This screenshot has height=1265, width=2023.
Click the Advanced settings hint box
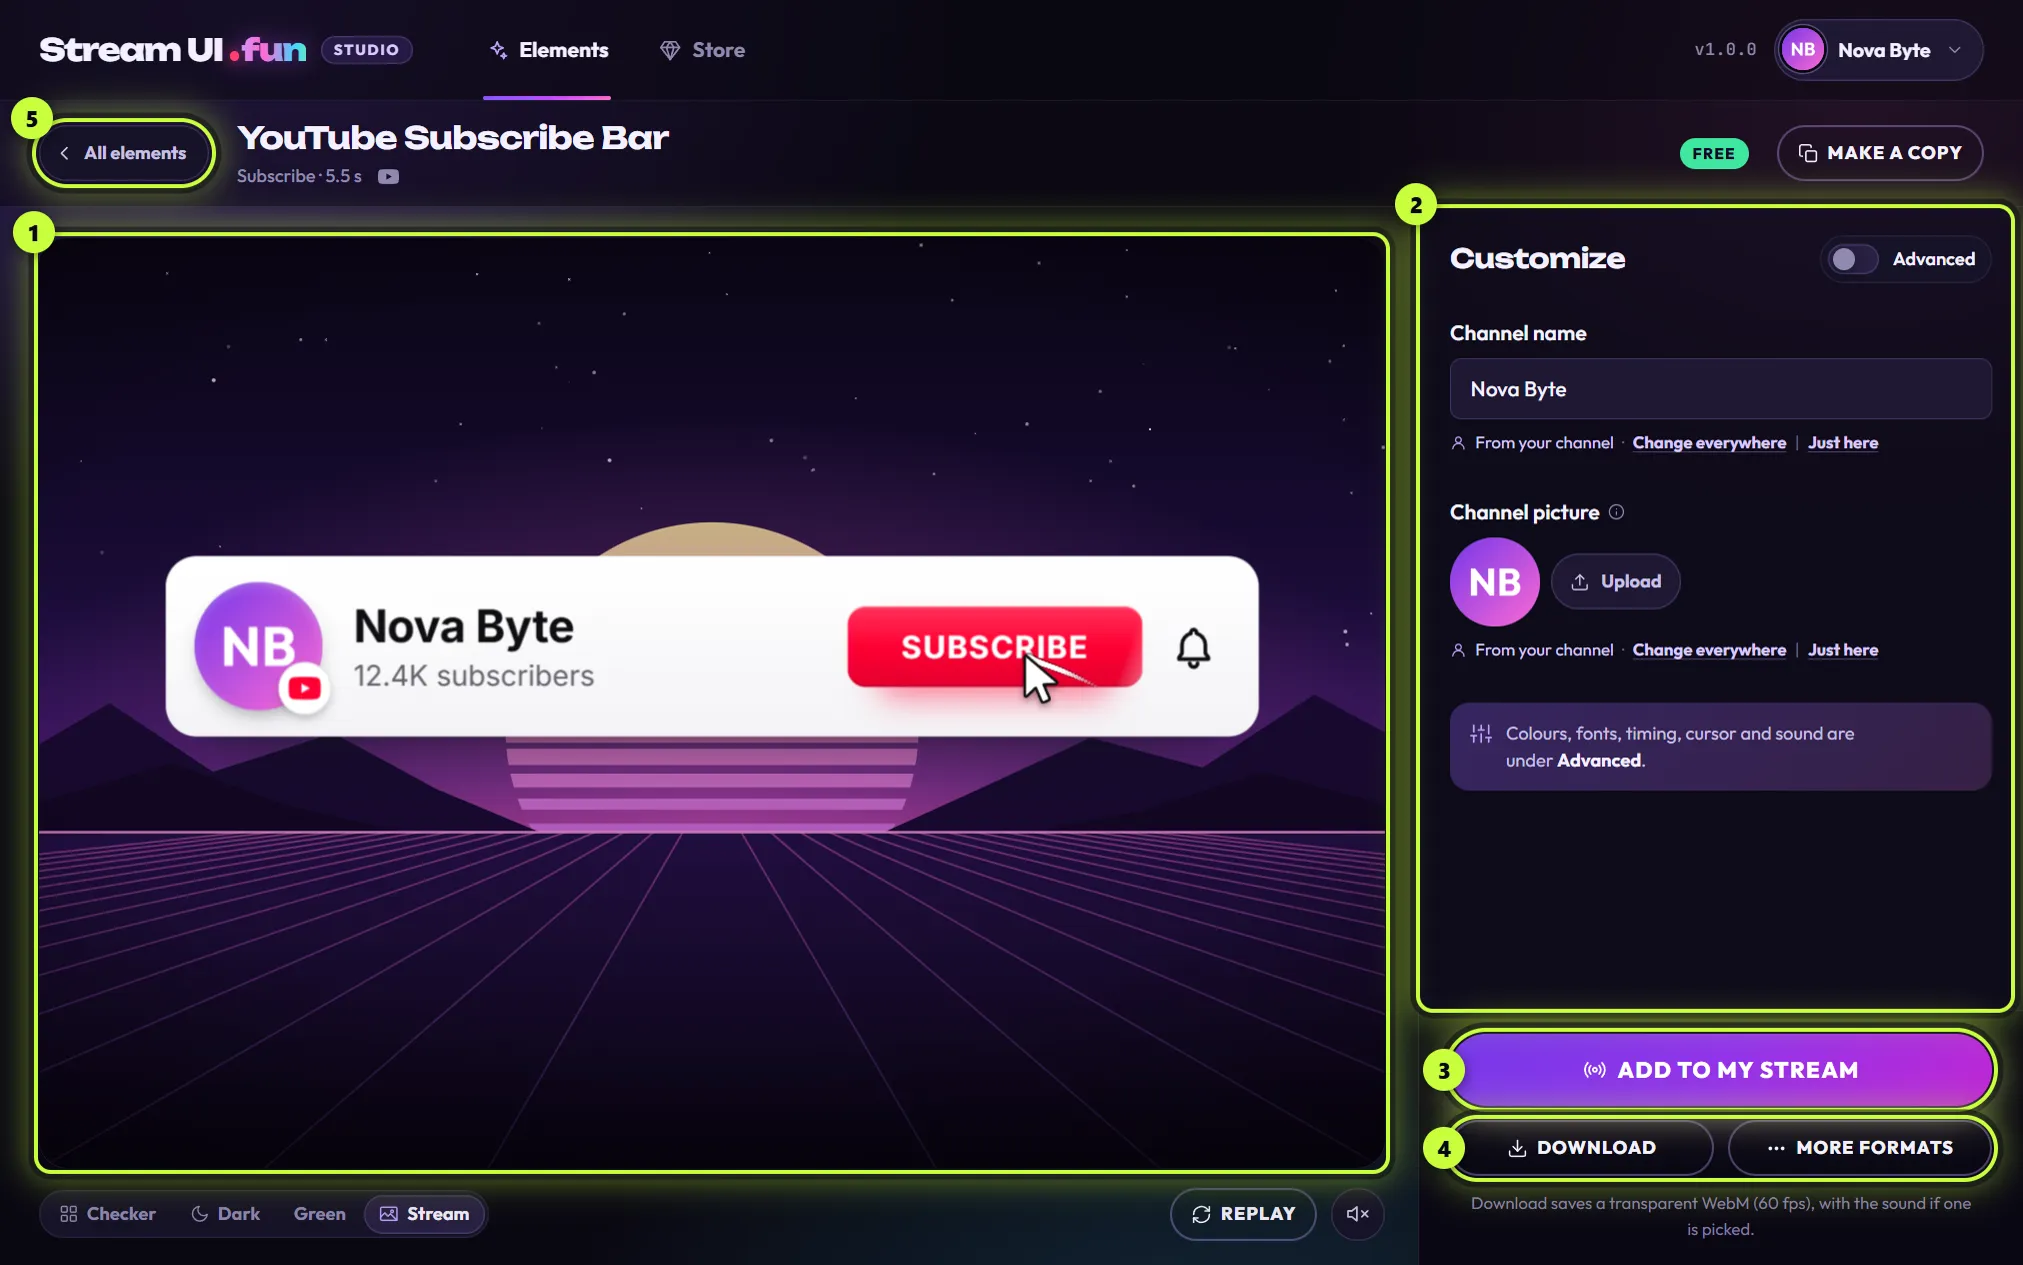(x=1720, y=747)
